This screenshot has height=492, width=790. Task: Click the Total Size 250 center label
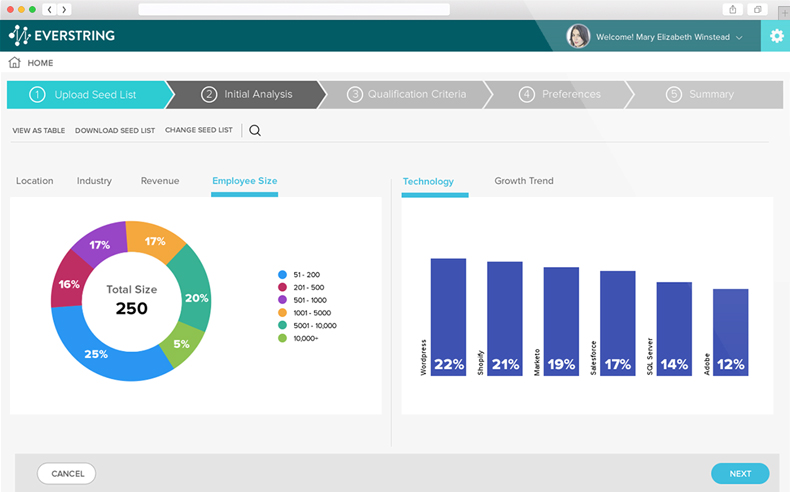131,300
